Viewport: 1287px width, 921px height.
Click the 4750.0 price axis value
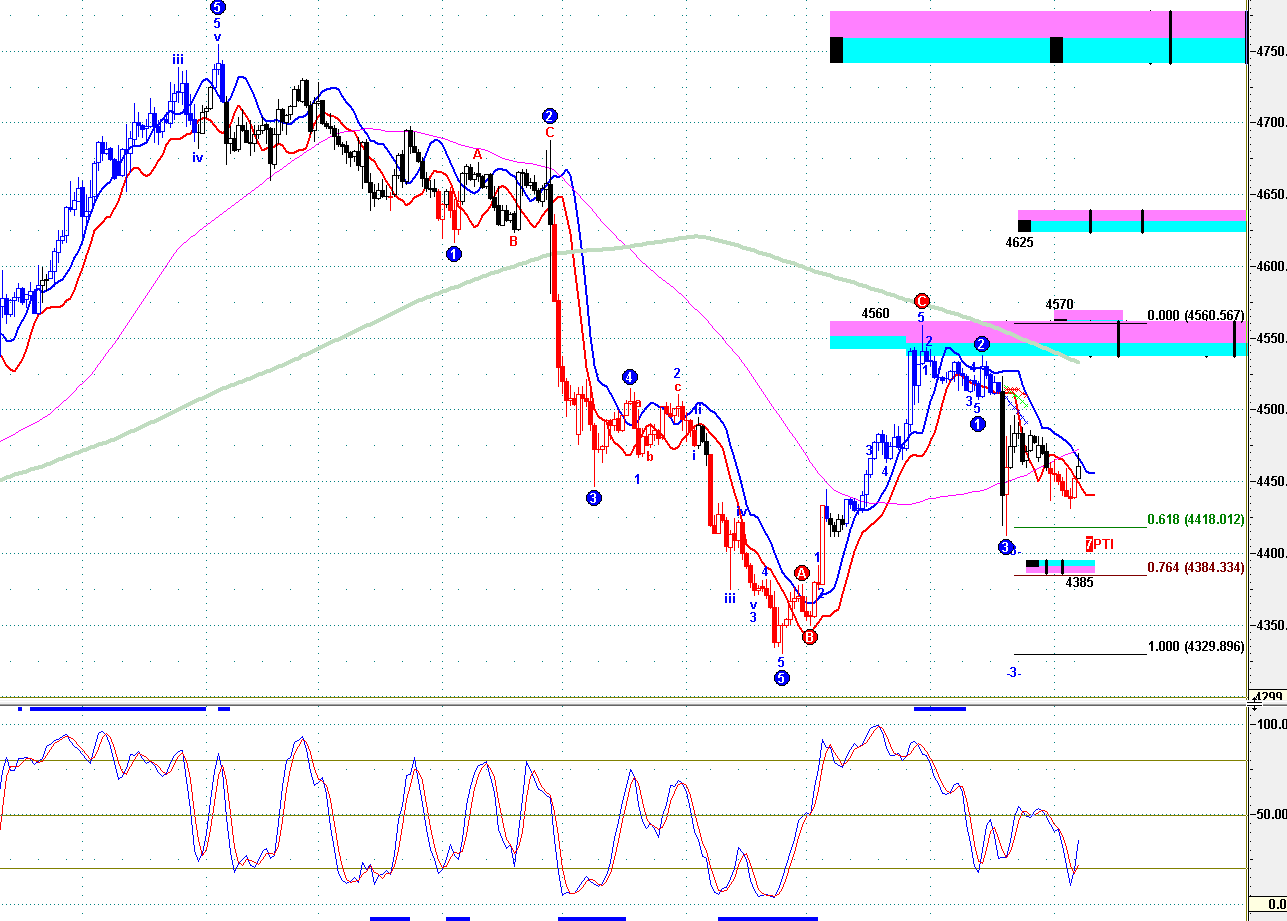[x=1270, y=51]
